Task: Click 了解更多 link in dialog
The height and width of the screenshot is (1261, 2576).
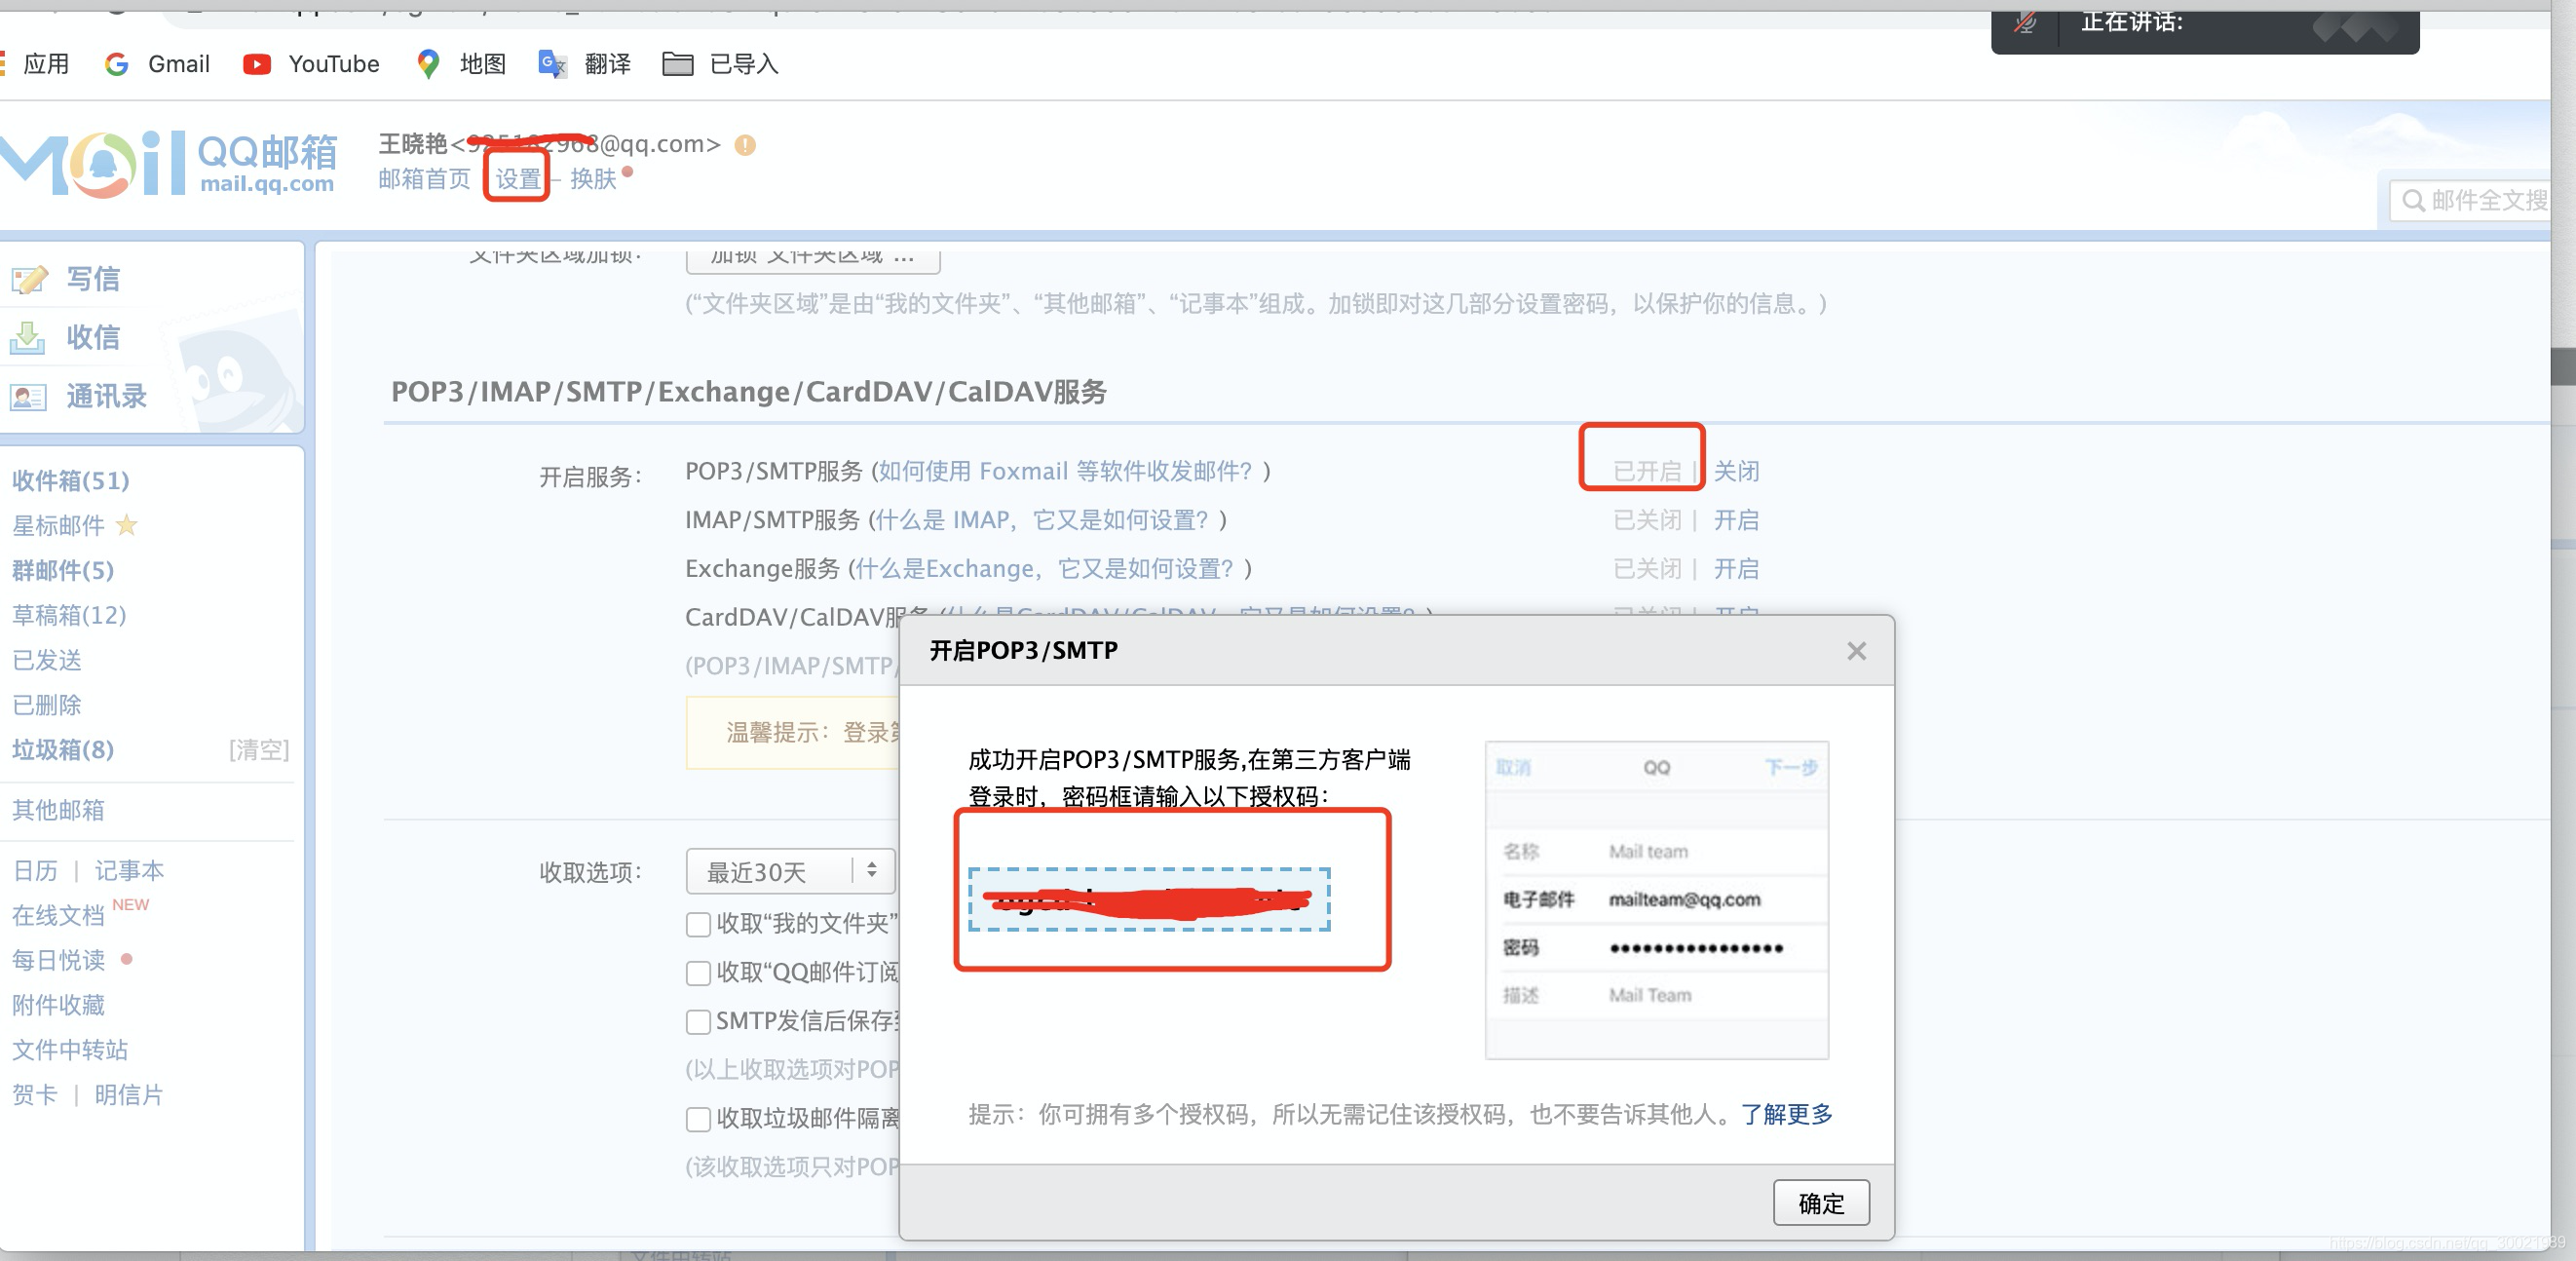Action: click(x=1786, y=1114)
